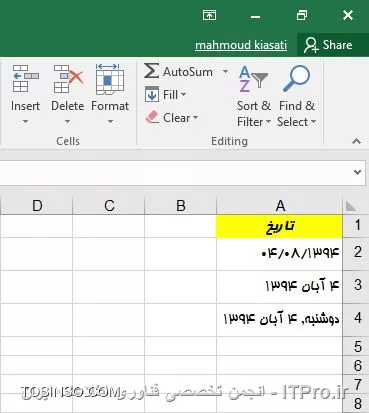Select column B header

click(180, 206)
